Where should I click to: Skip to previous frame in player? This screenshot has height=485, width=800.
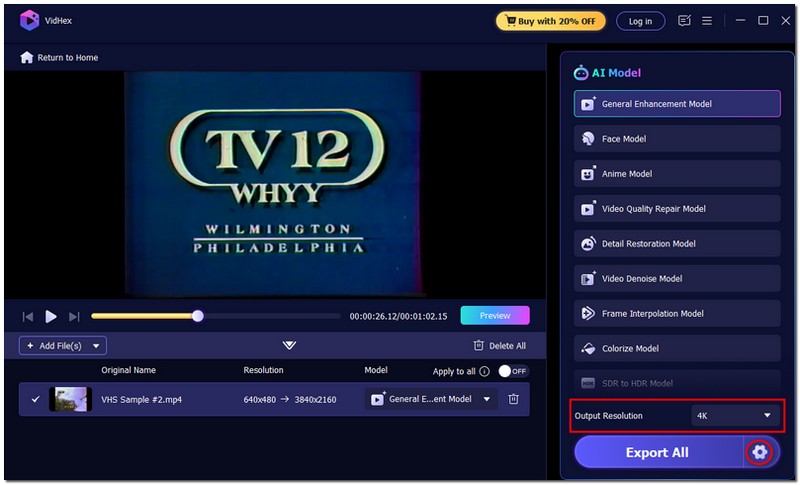coord(28,316)
